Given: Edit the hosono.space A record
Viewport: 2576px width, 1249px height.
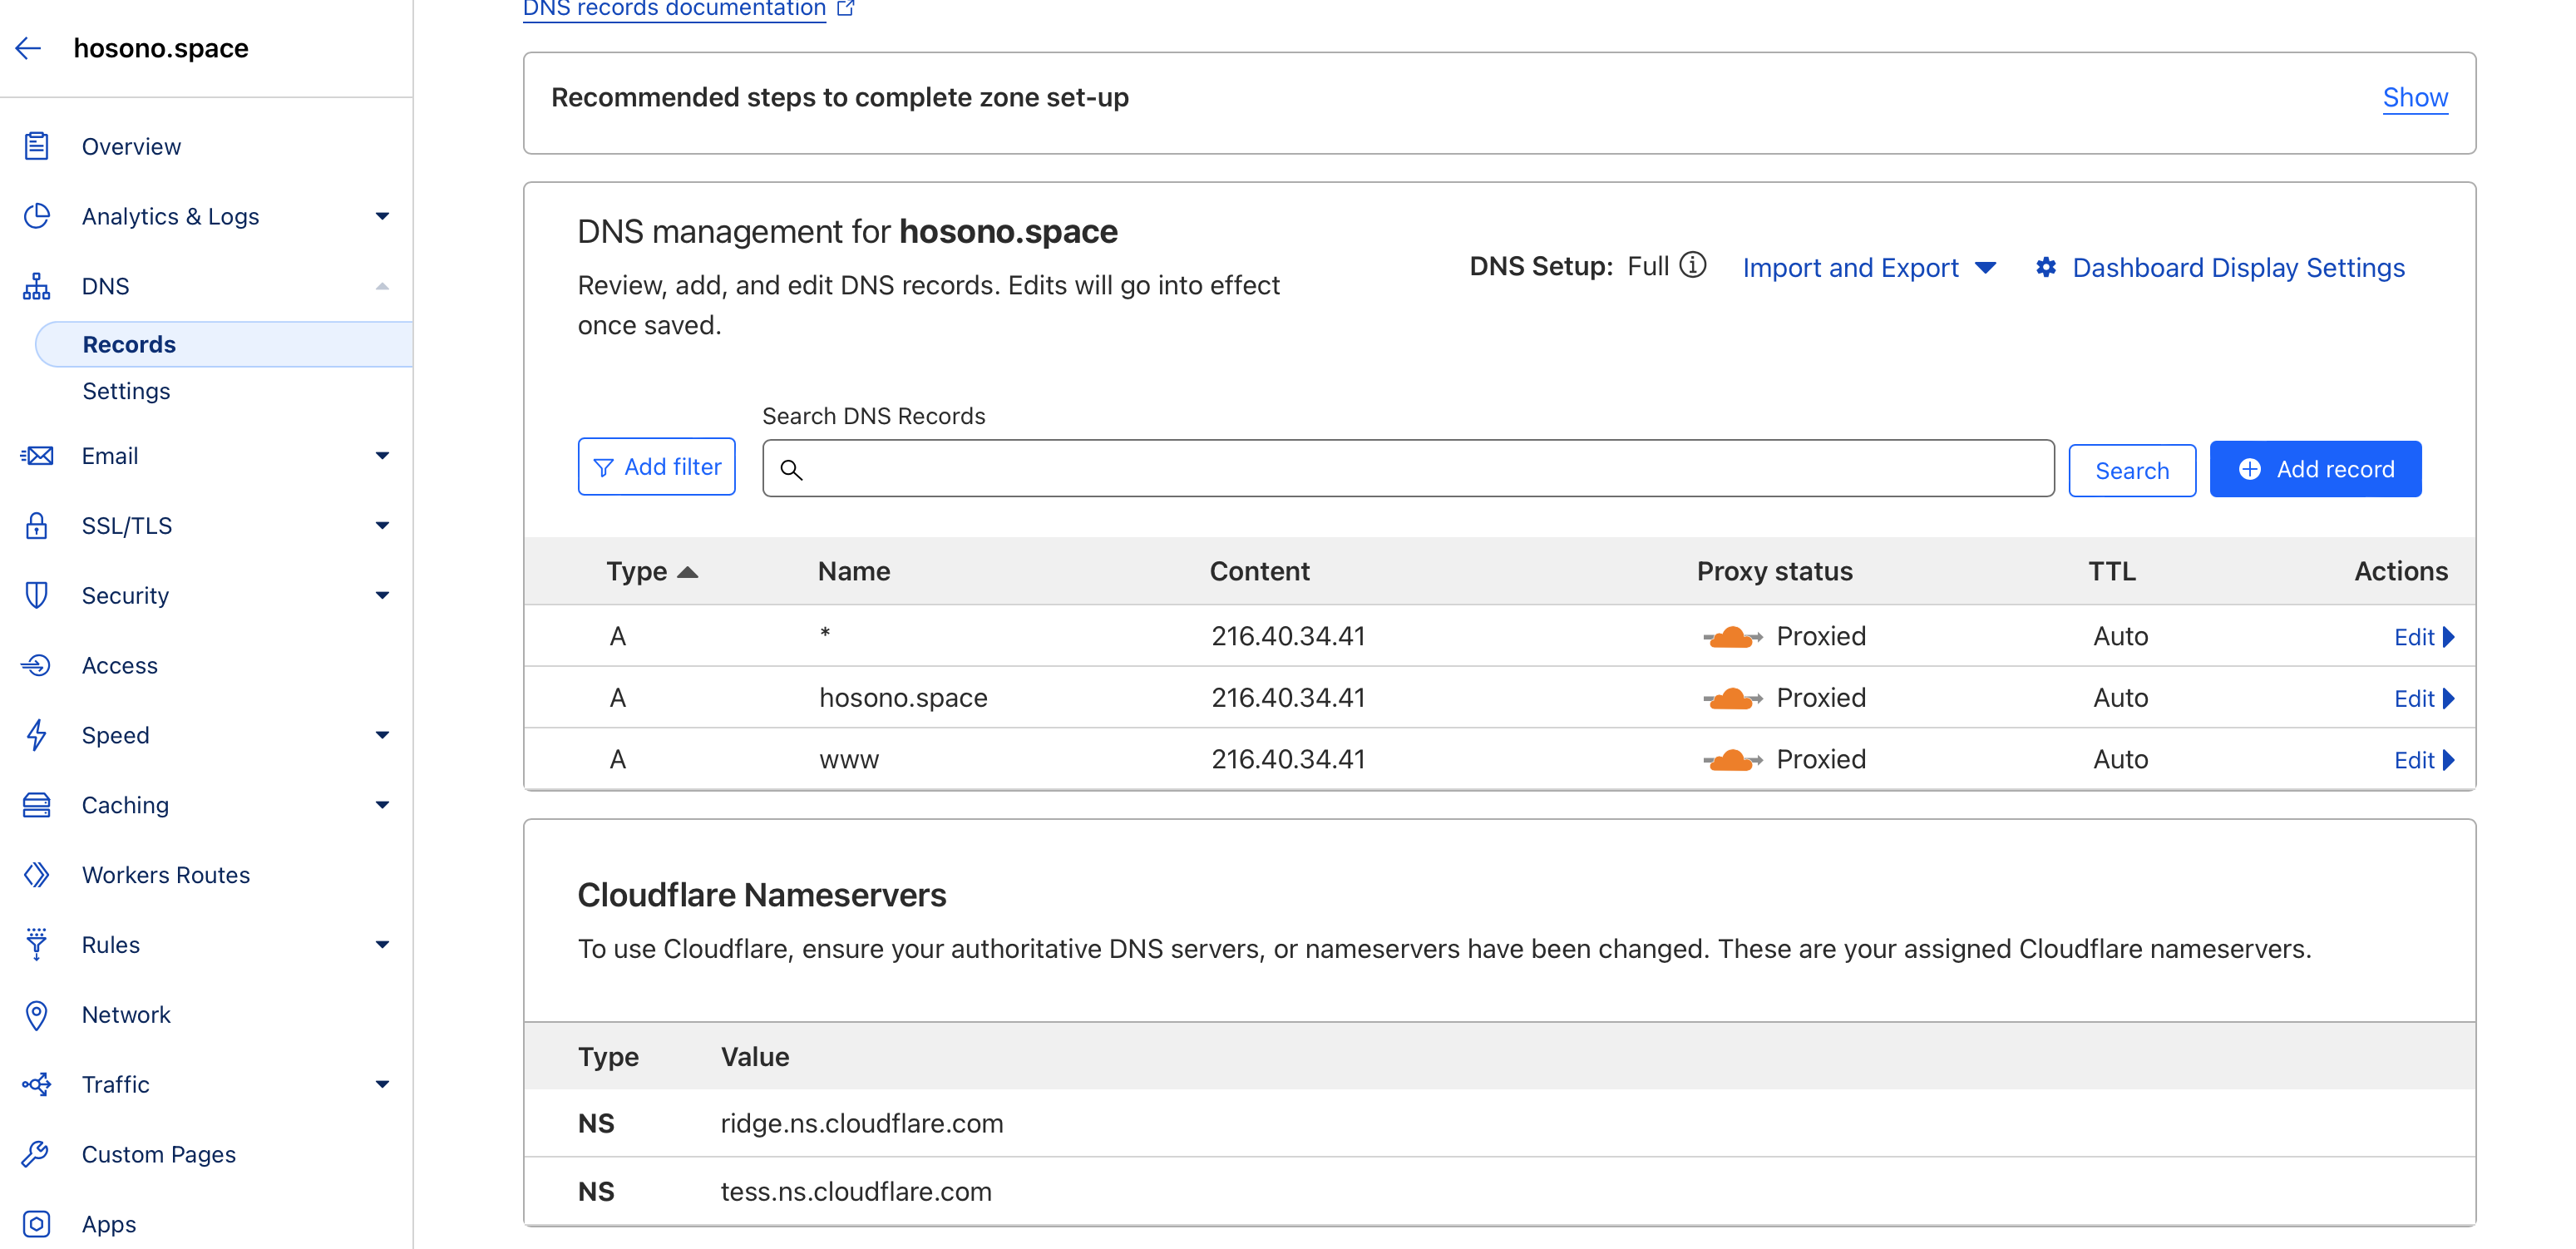Looking at the screenshot, I should tap(2424, 698).
